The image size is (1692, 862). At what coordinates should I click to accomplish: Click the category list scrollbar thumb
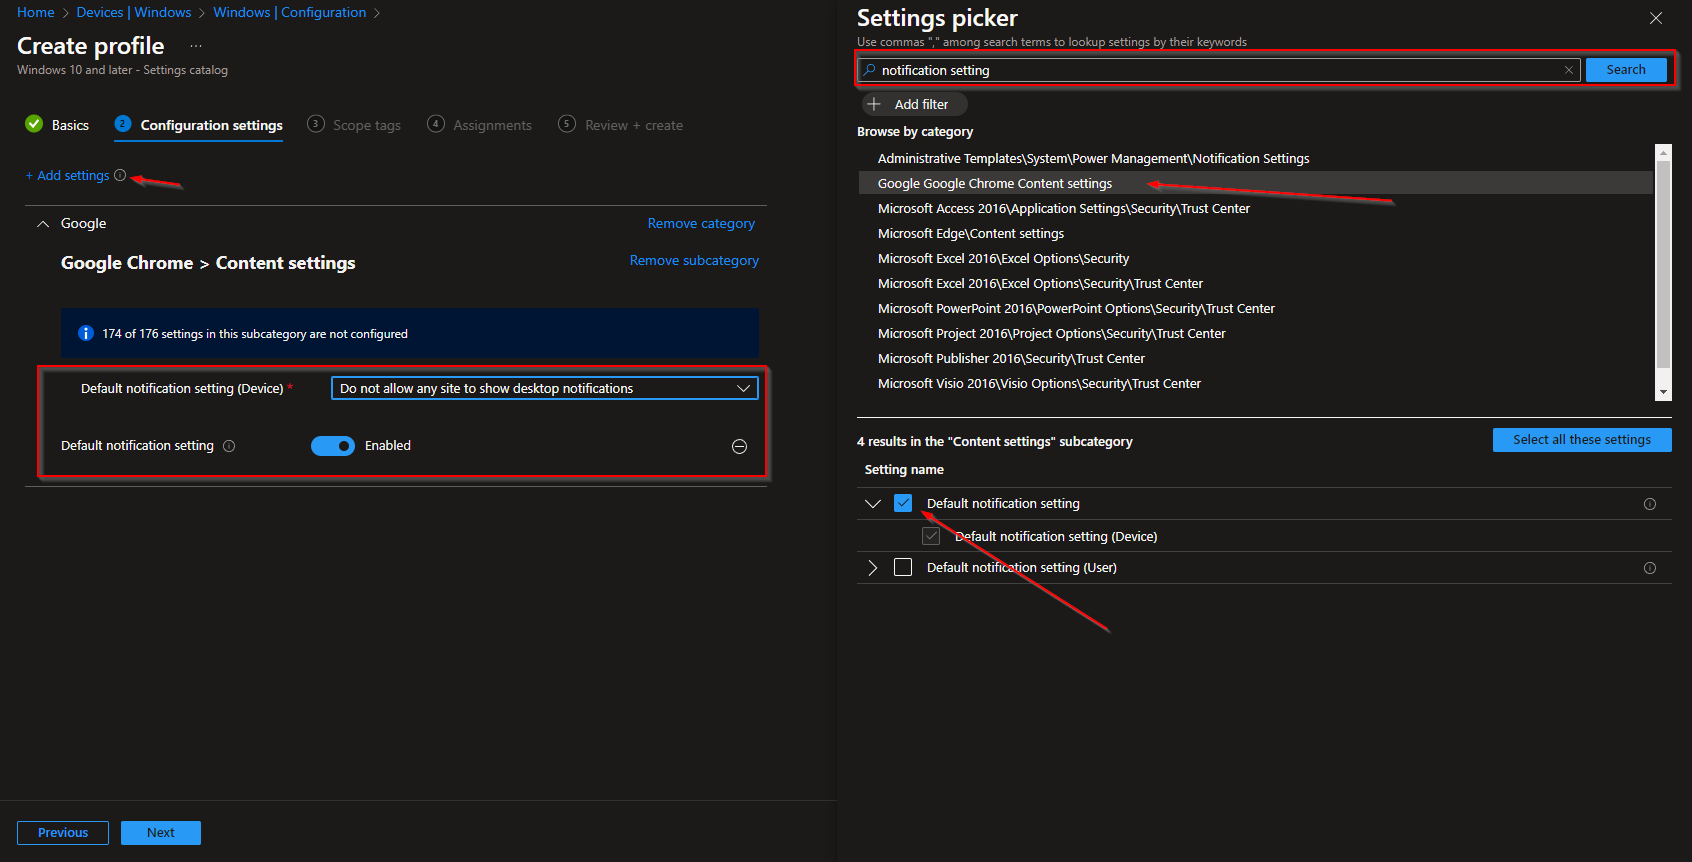(1664, 265)
